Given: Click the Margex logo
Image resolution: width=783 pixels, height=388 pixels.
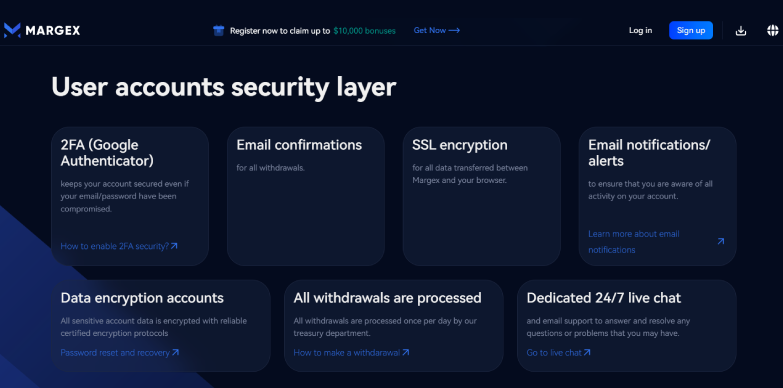Looking at the screenshot, I should point(41,30).
